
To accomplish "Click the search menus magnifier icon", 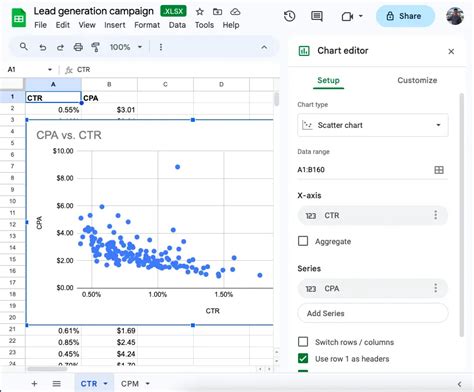I will [x=24, y=47].
